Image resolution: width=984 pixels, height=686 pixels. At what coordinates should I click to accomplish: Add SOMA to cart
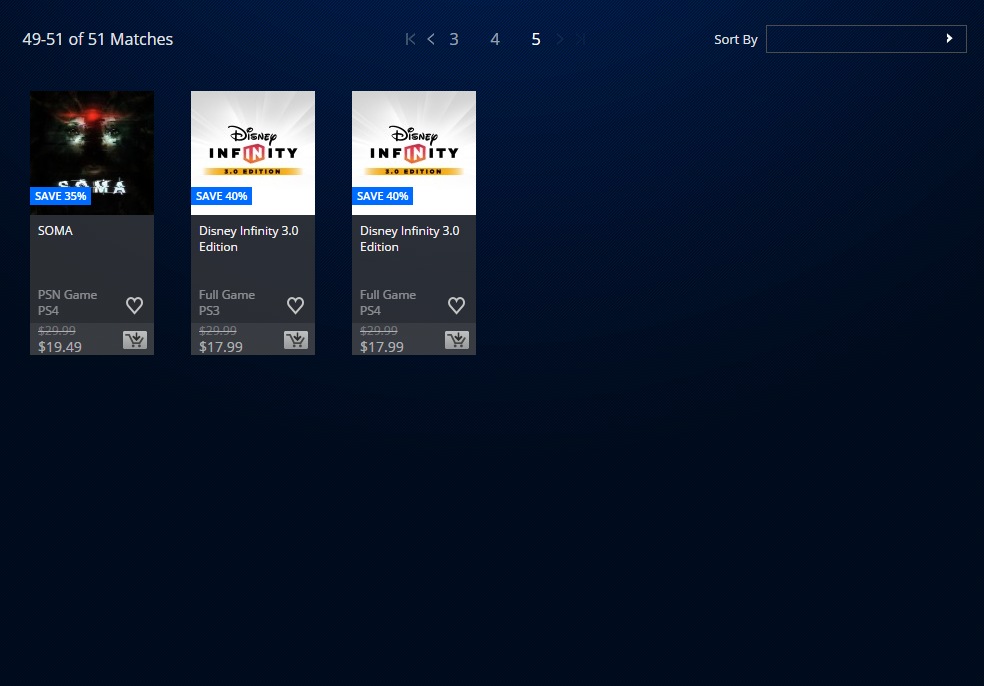[135, 340]
